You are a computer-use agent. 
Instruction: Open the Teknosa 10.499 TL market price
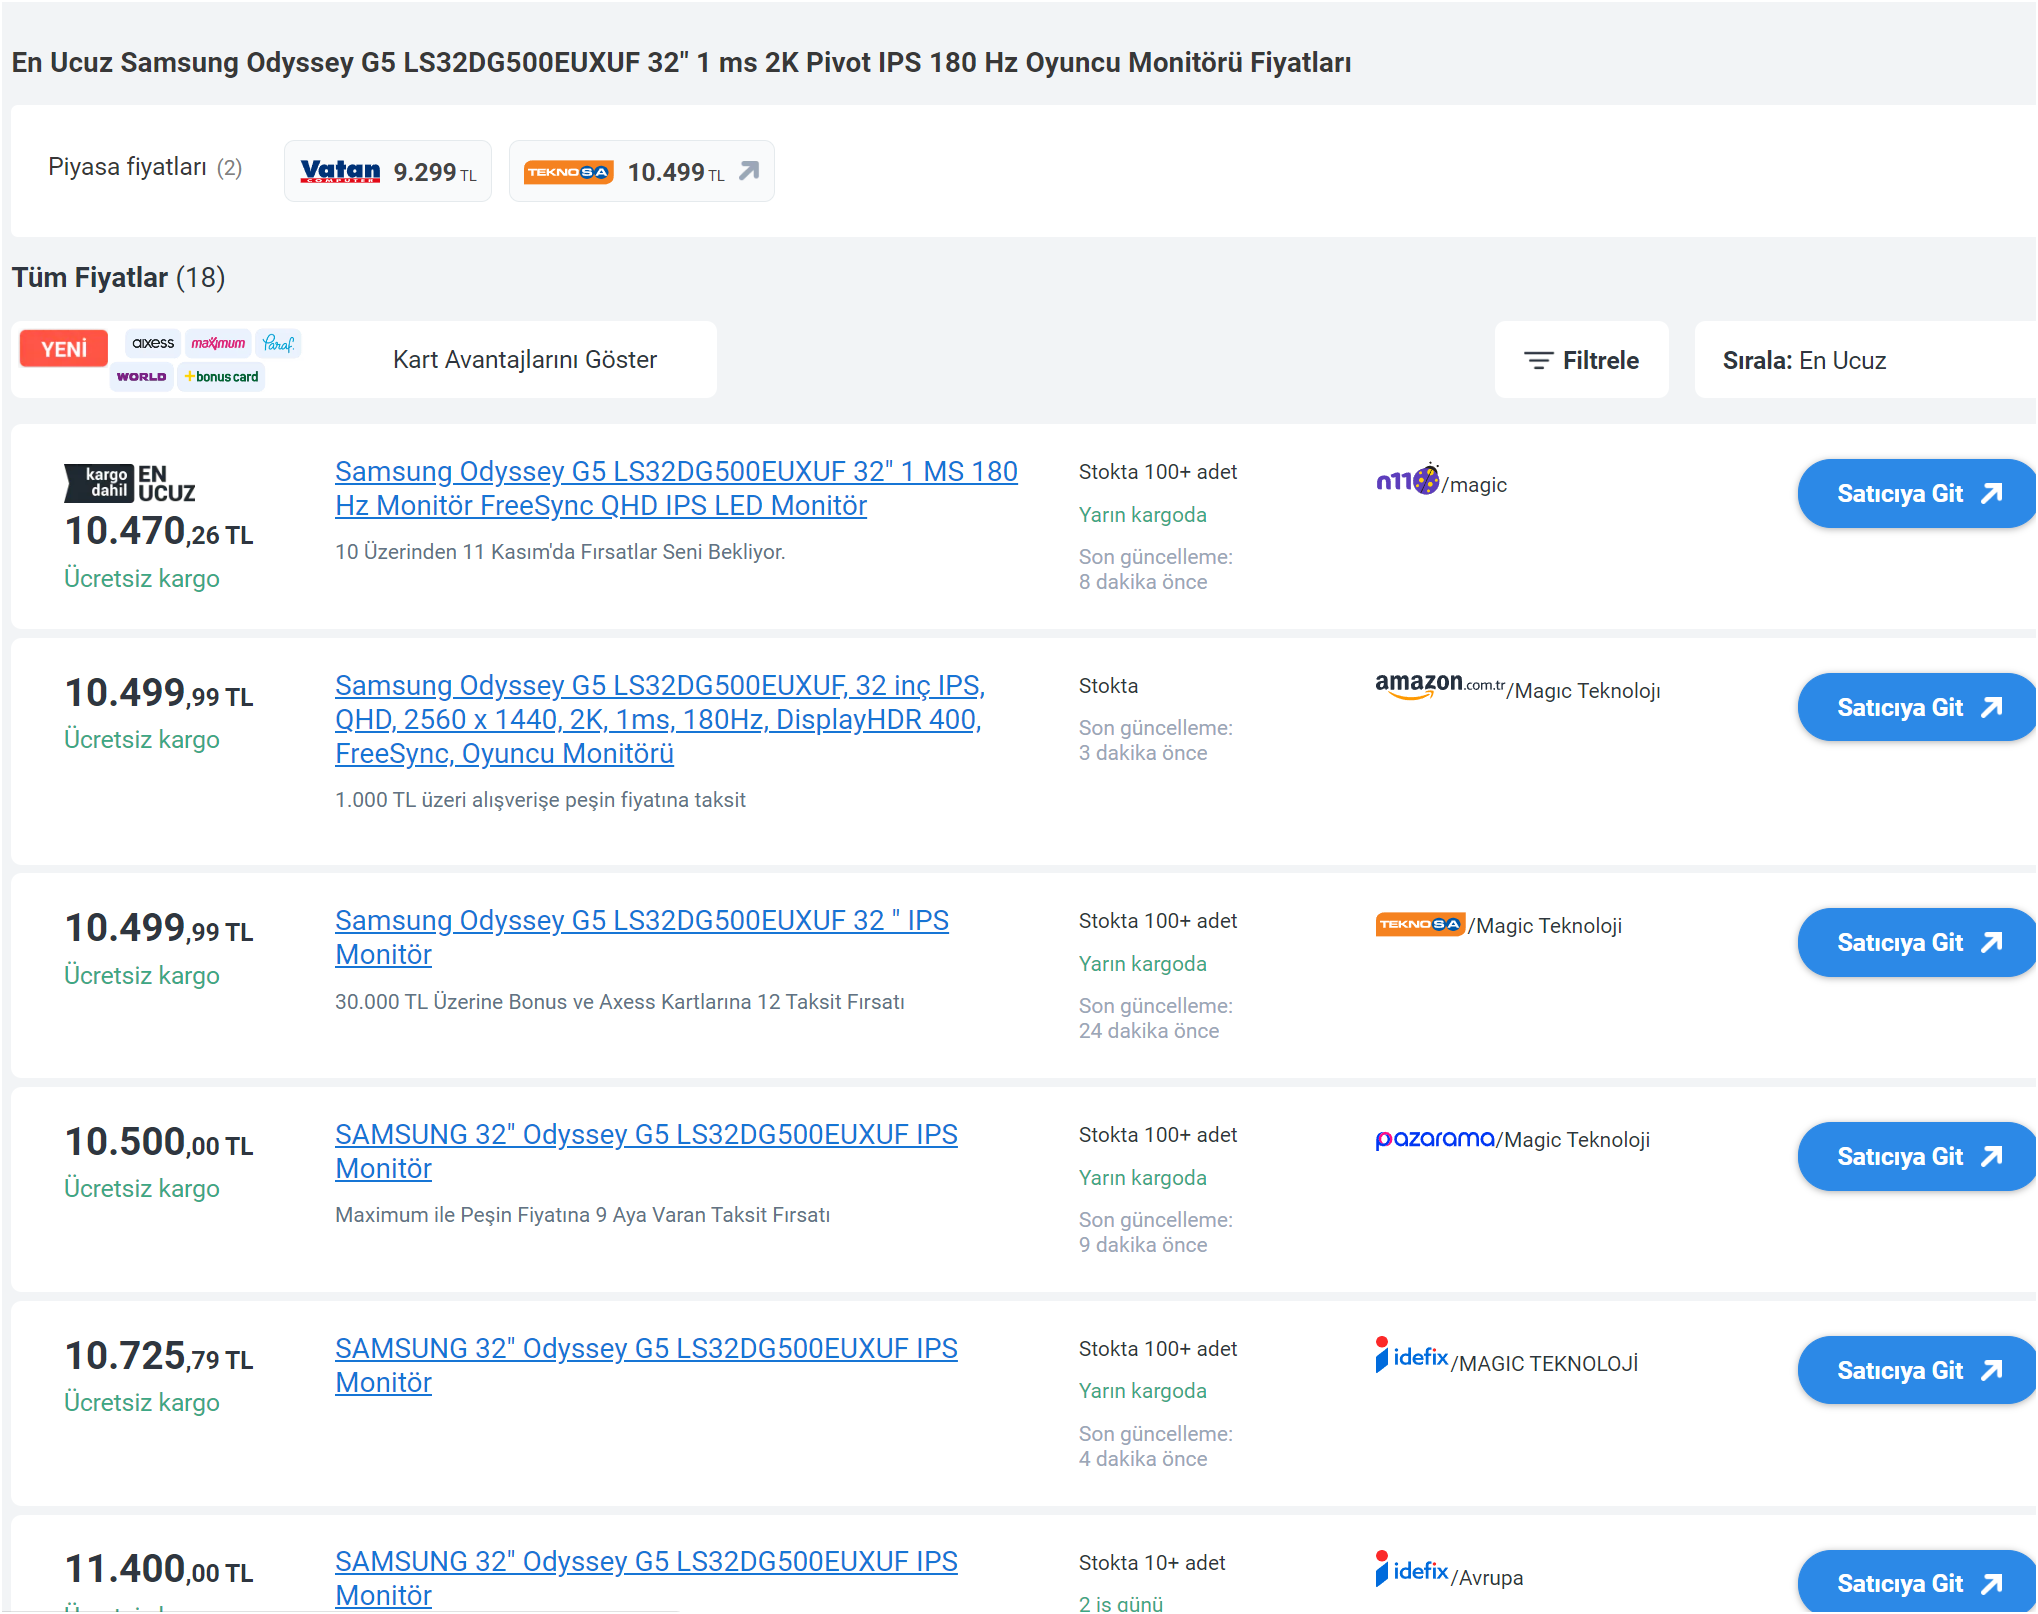(x=641, y=171)
